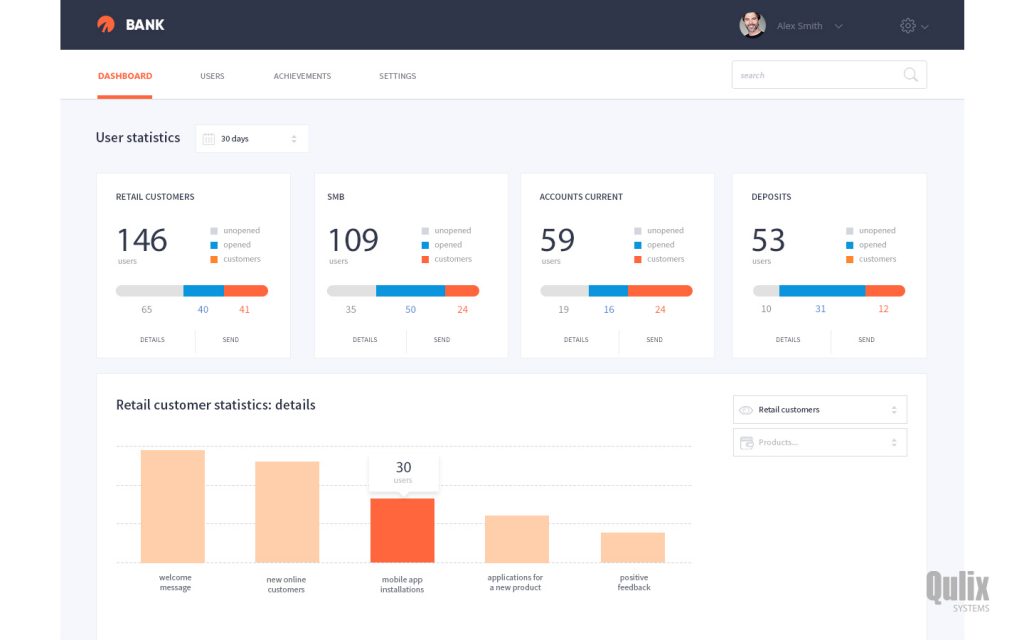The height and width of the screenshot is (640, 1024).
Task: Click into the search input field
Action: [x=815, y=75]
